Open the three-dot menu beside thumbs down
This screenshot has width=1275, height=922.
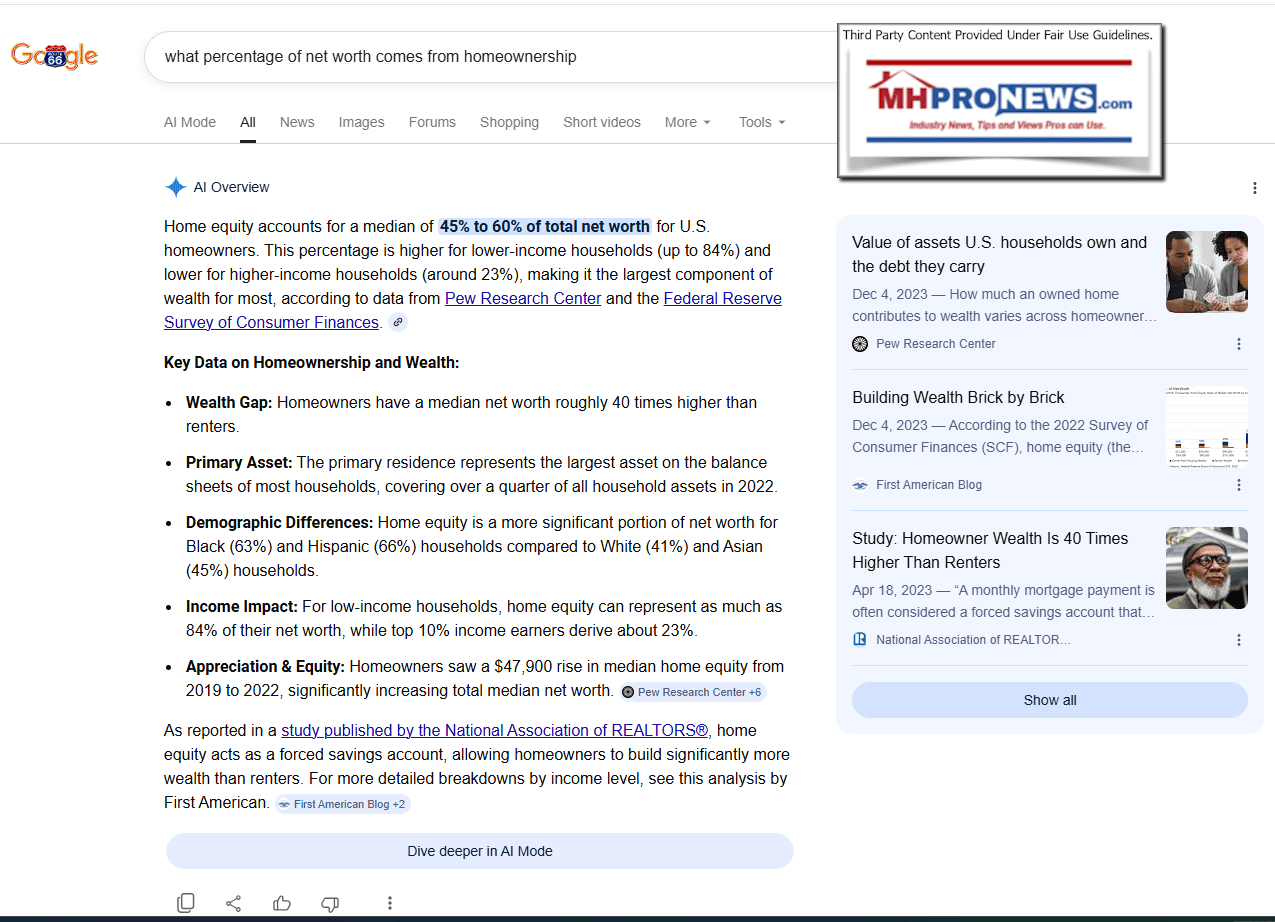[x=390, y=903]
